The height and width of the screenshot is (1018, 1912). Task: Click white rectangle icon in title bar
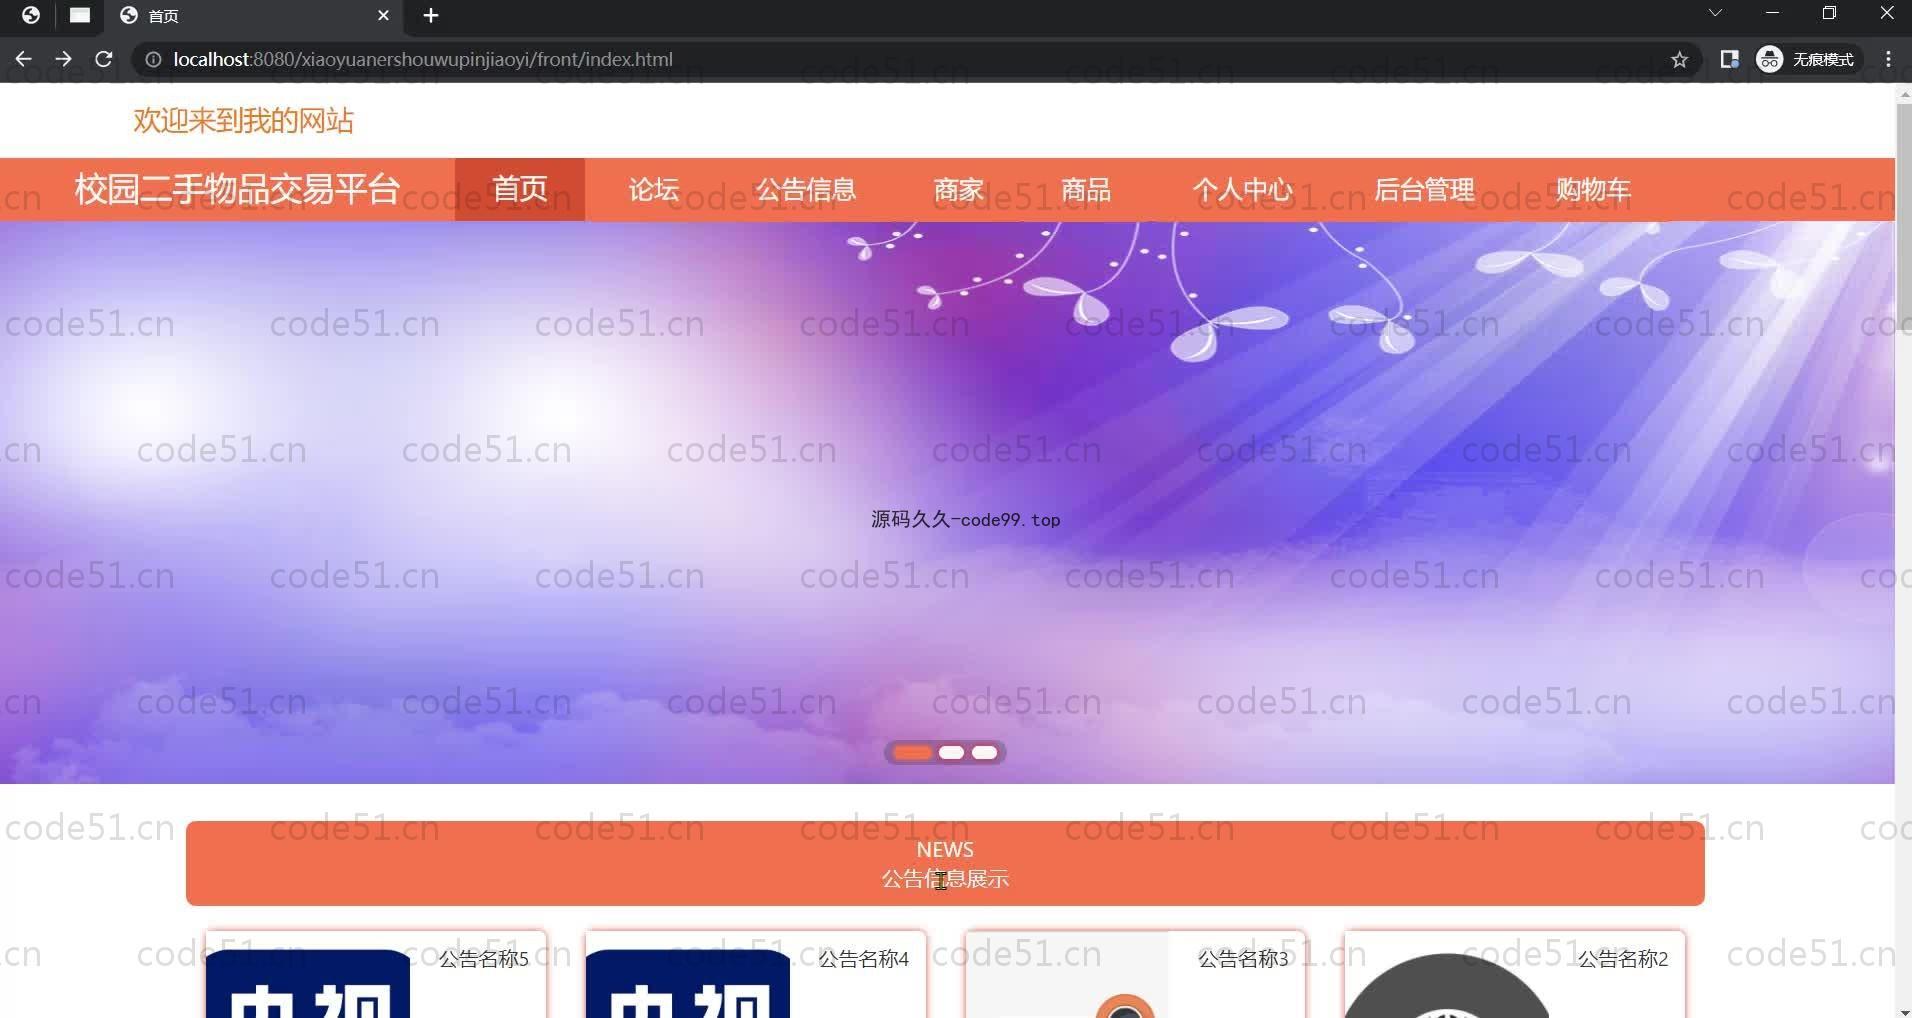click(79, 15)
